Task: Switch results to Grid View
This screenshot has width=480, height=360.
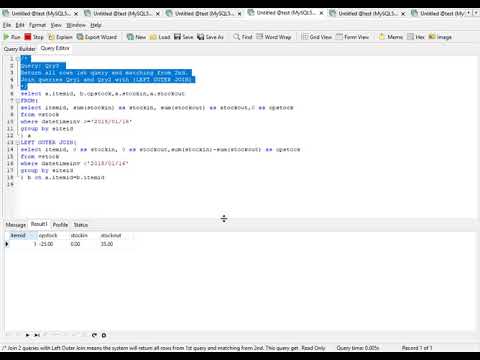Action: 316,37
